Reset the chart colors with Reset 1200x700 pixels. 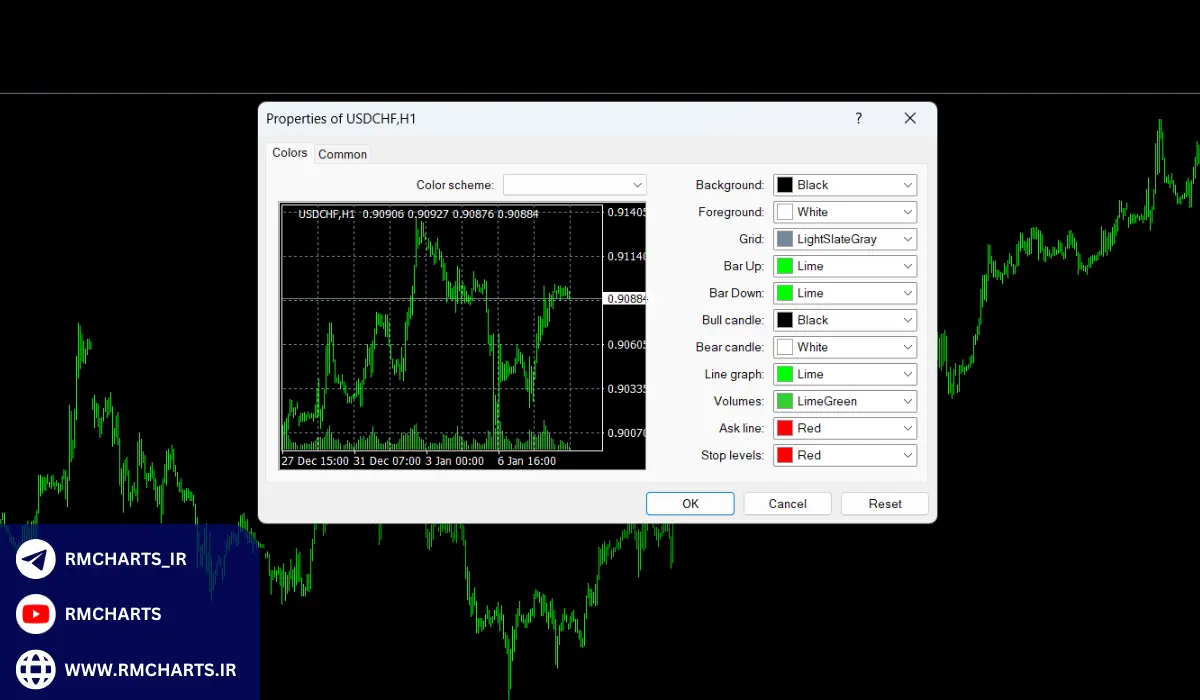[884, 504]
